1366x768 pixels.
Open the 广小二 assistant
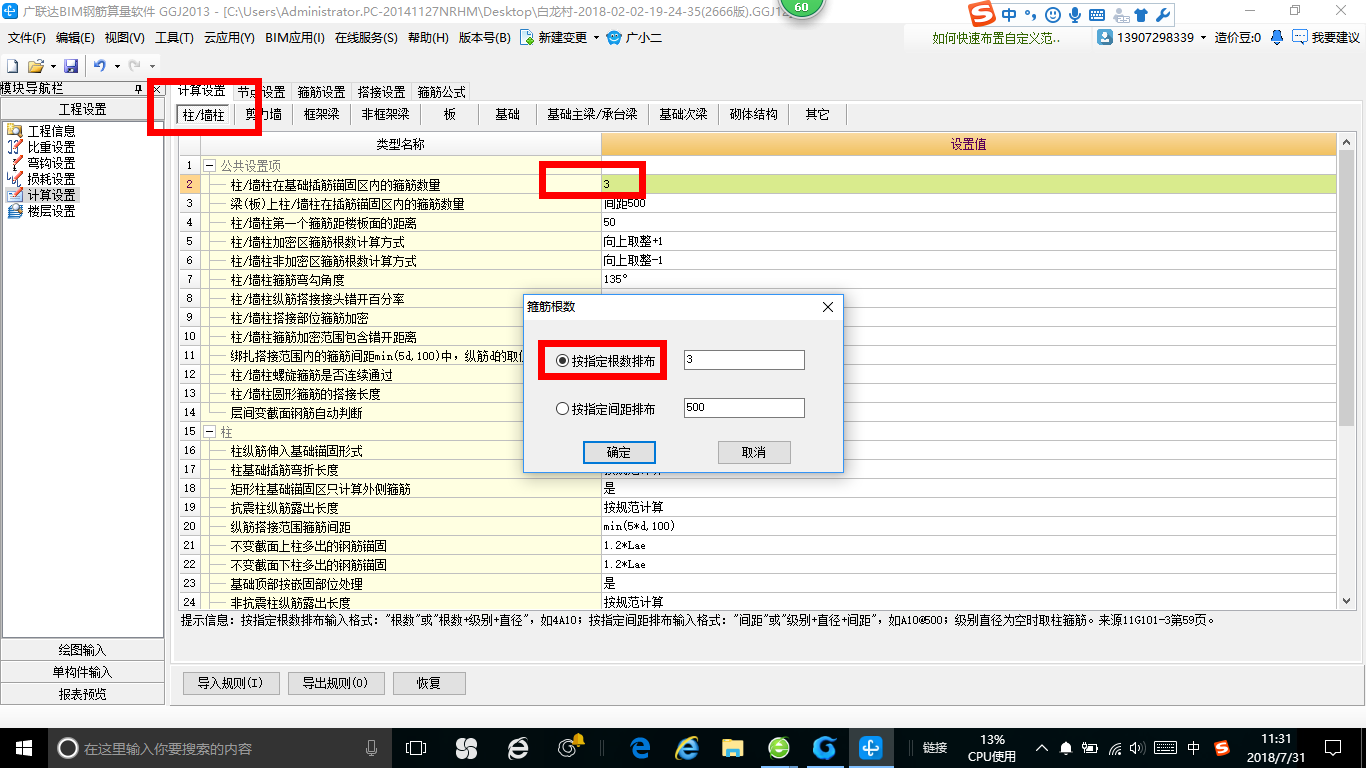pos(634,38)
